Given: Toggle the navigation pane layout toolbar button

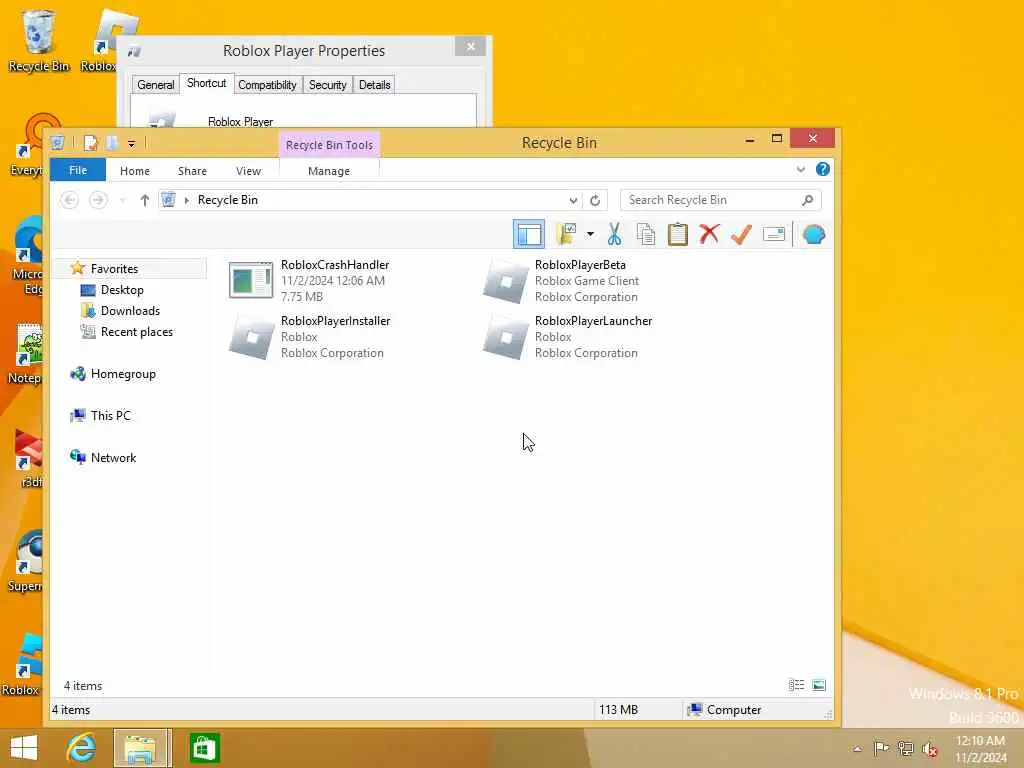Looking at the screenshot, I should click(x=528, y=234).
